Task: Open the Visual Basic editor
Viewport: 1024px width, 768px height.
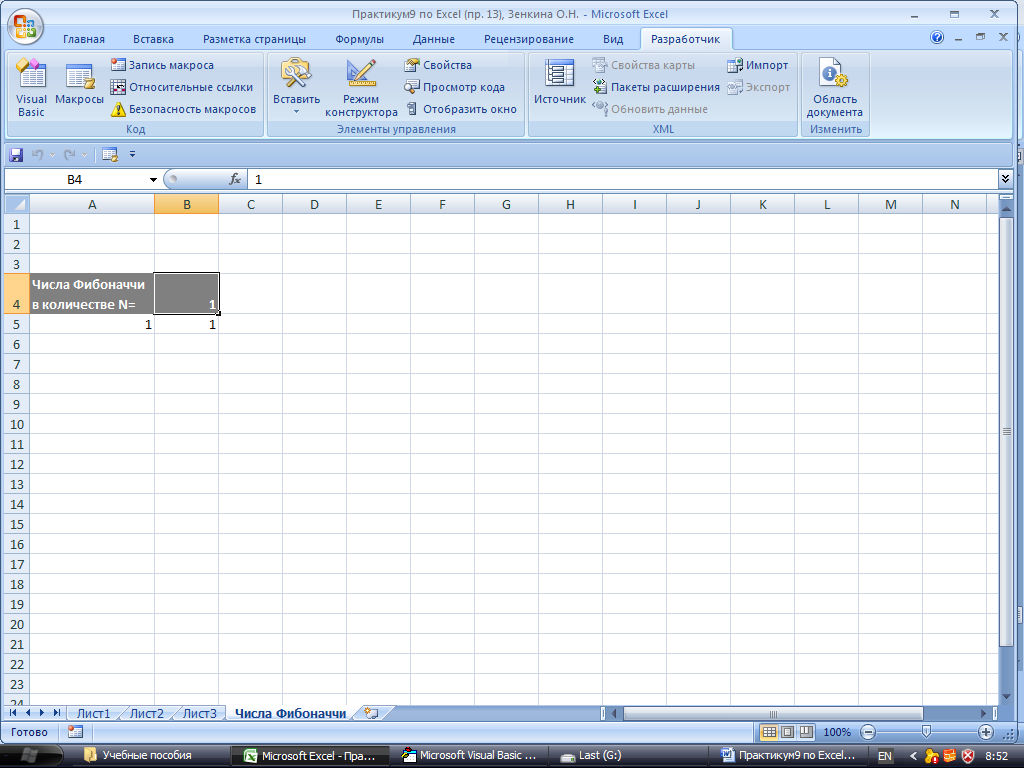Action: pos(31,88)
